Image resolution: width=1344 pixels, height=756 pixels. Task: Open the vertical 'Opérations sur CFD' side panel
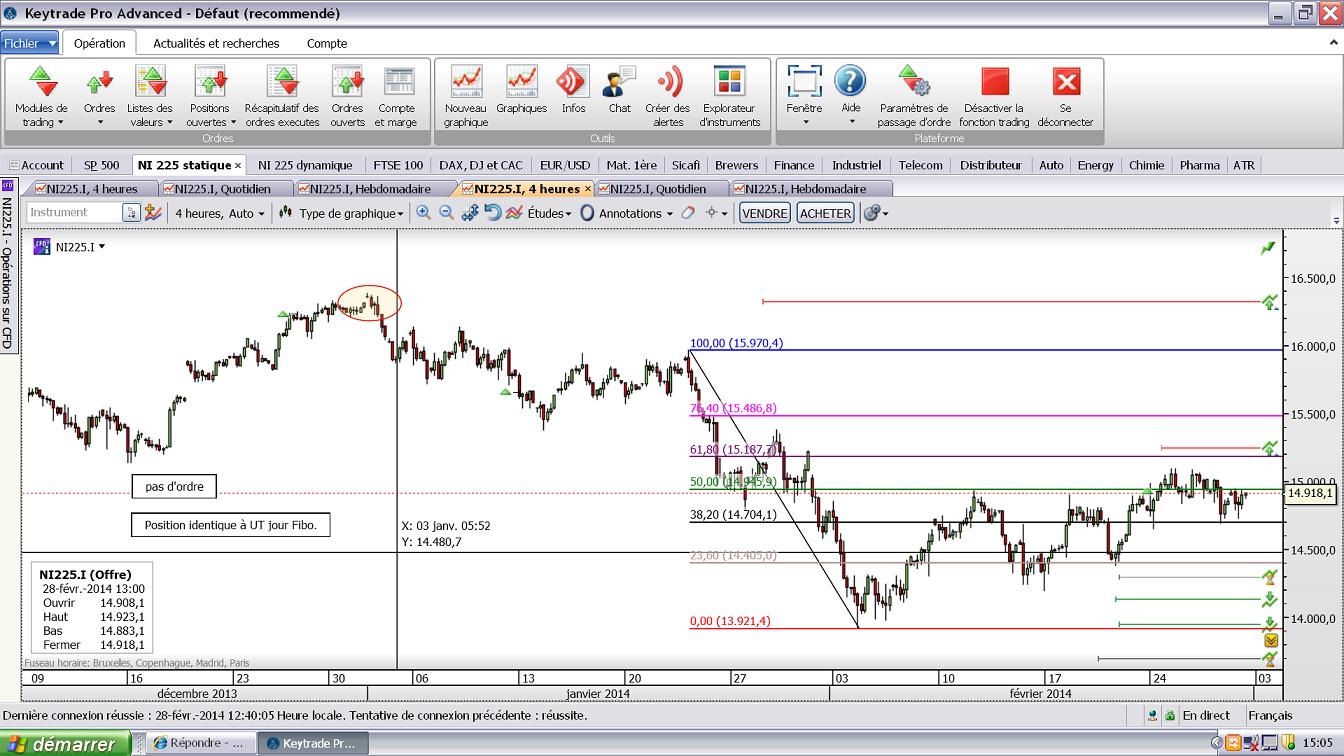coord(8,265)
